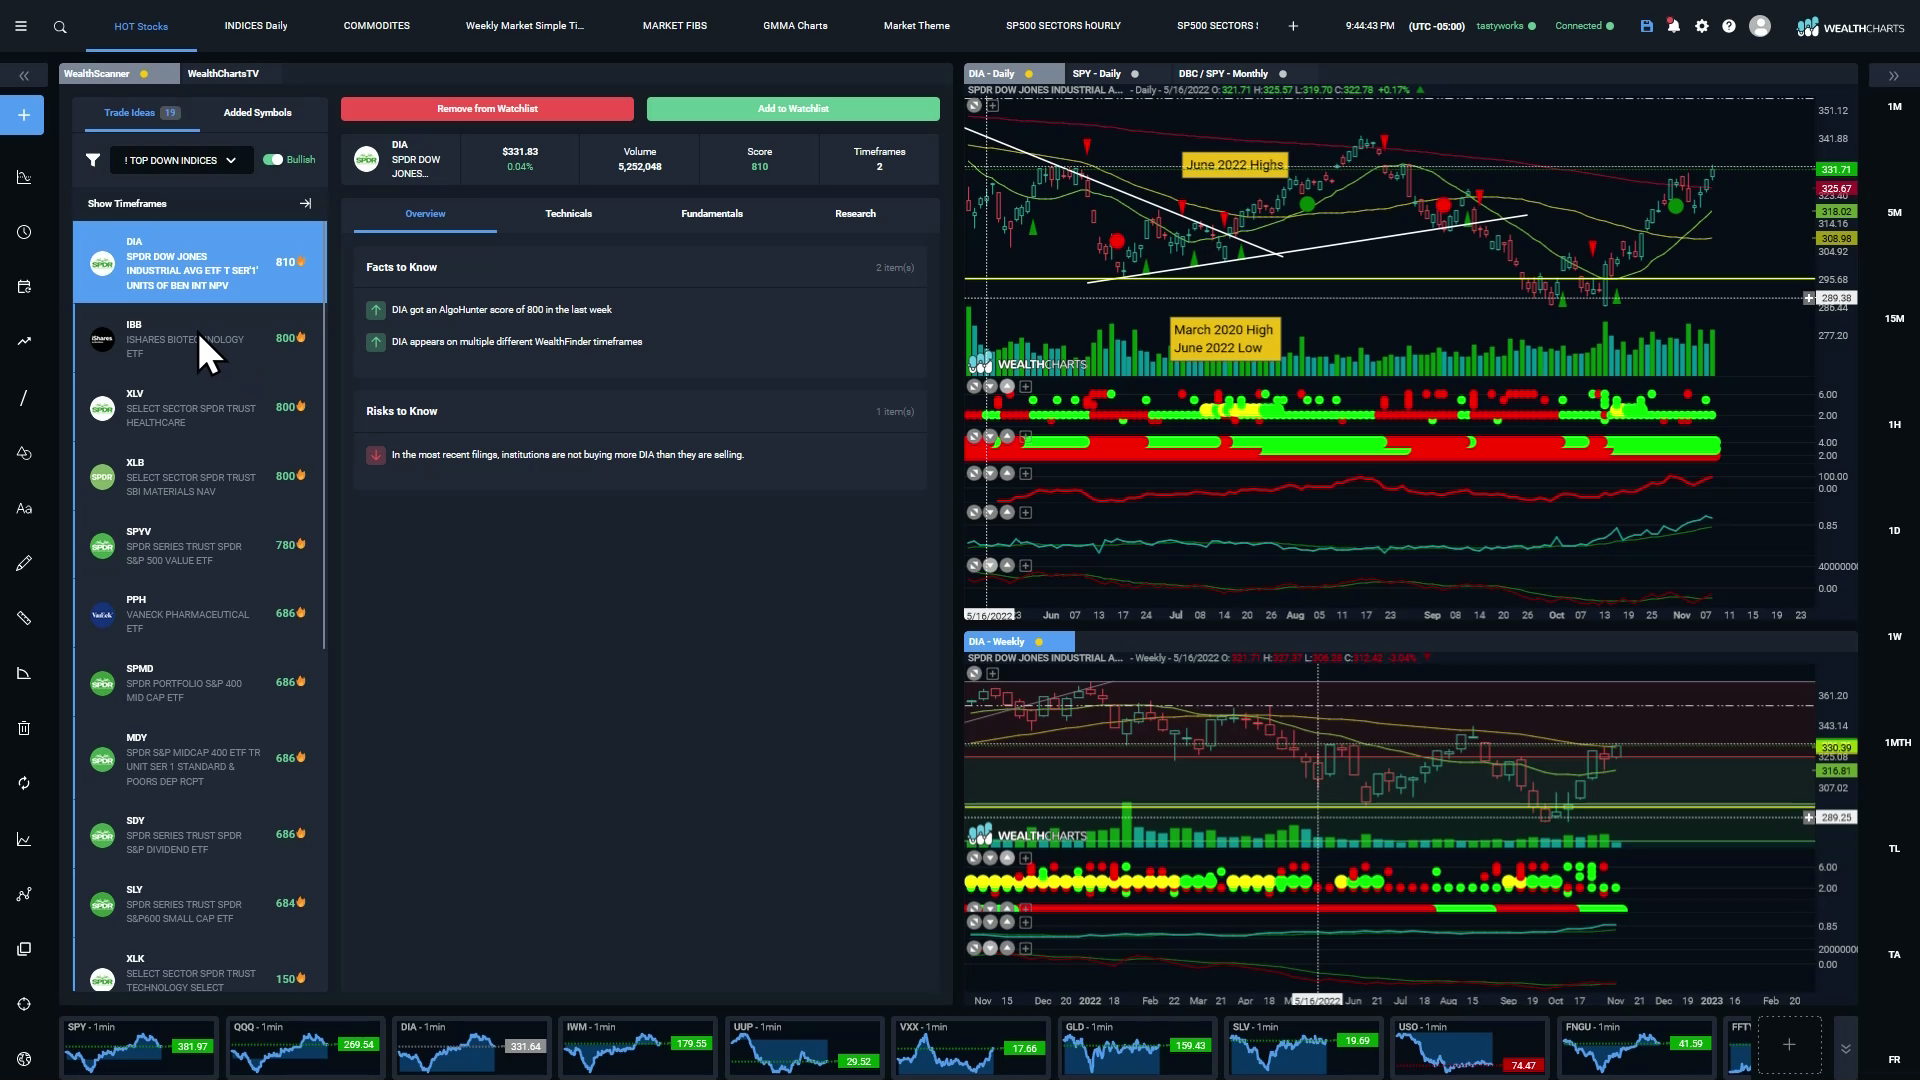The image size is (1920, 1080).
Task: Select DBC / SPY - Monthly chart tab
Action: [x=1232, y=74]
